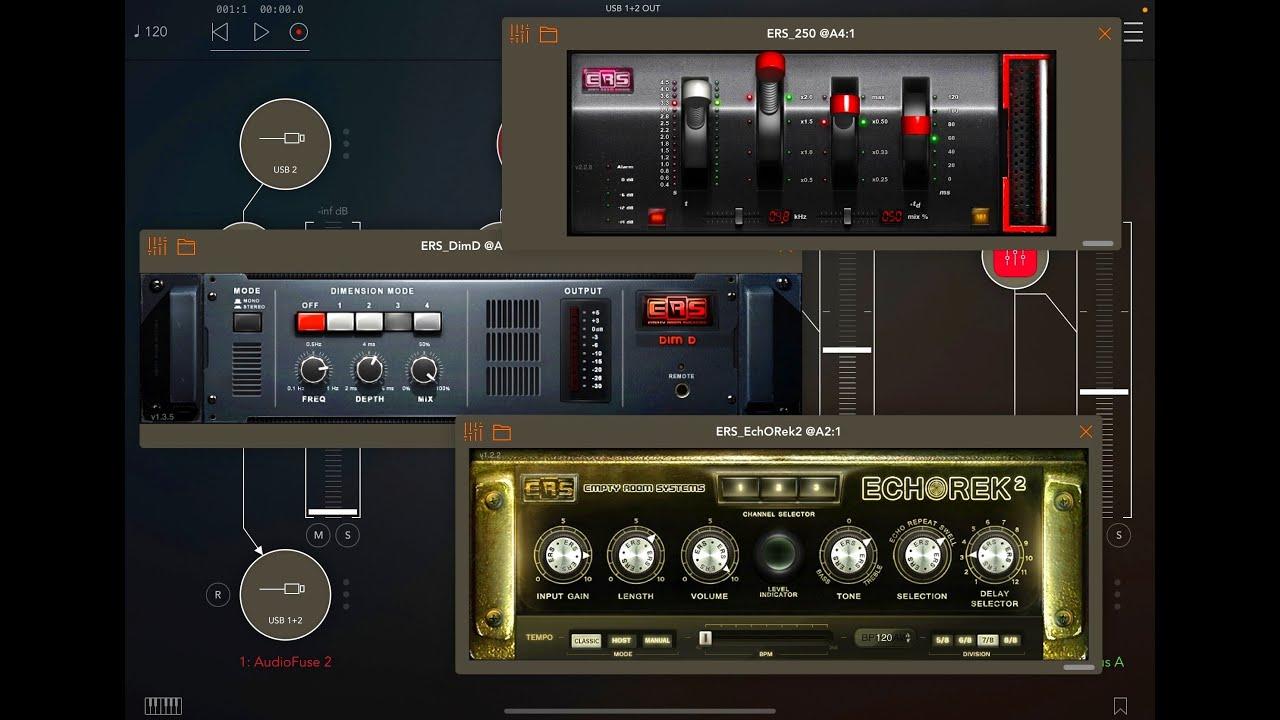This screenshot has width=1280, height=720.
Task: Open the piano keyboard icon at bottom left
Action: pyautogui.click(x=163, y=706)
